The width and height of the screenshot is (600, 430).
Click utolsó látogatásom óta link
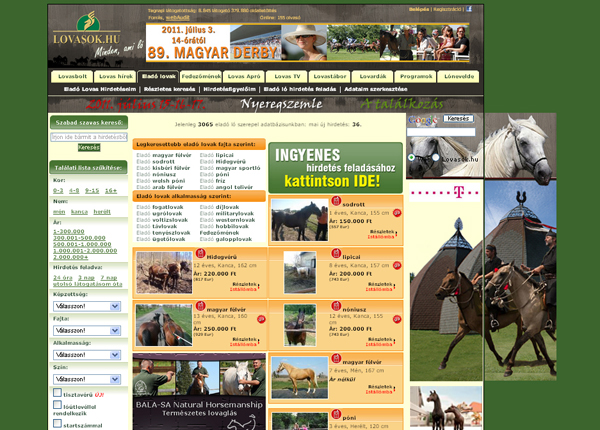pos(88,284)
